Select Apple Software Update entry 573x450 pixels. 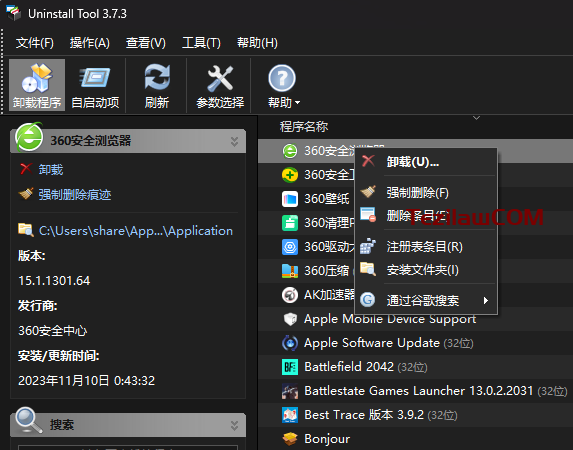(x=415, y=343)
